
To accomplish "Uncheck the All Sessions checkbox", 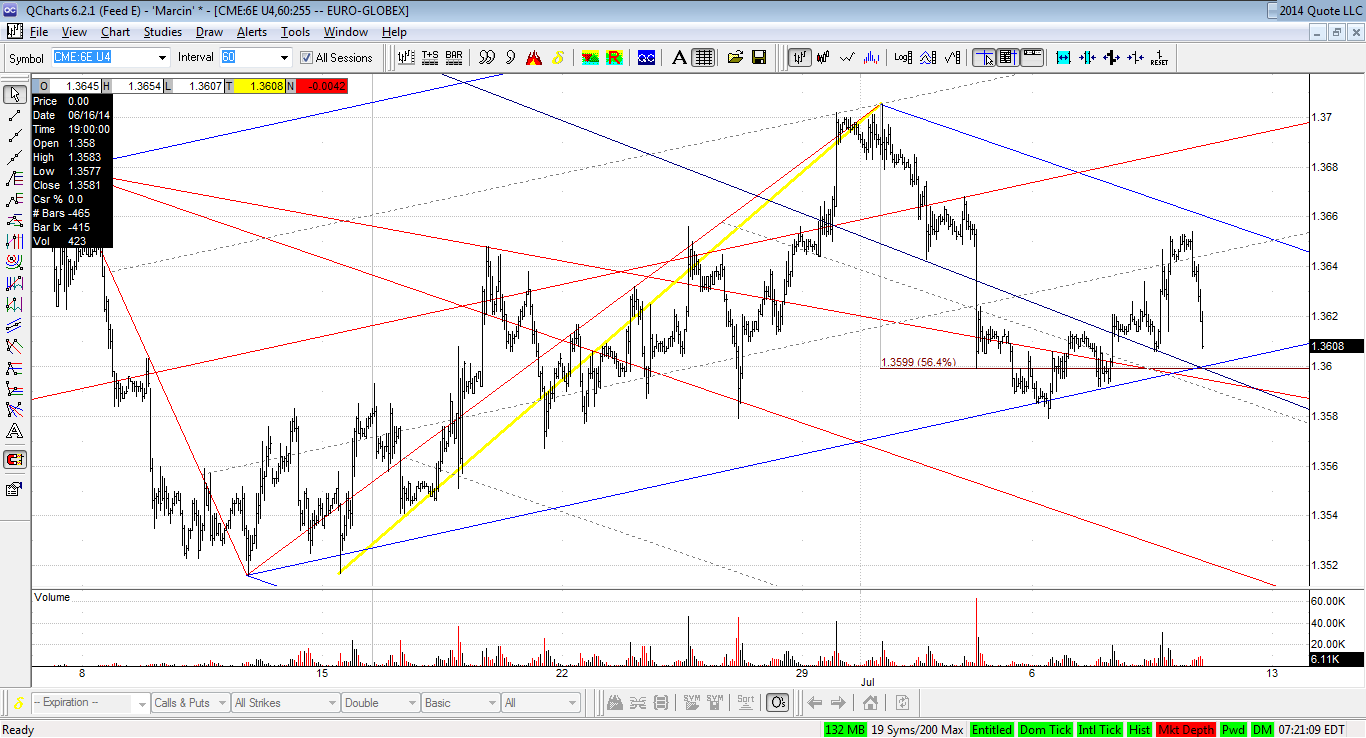I will [x=307, y=58].
